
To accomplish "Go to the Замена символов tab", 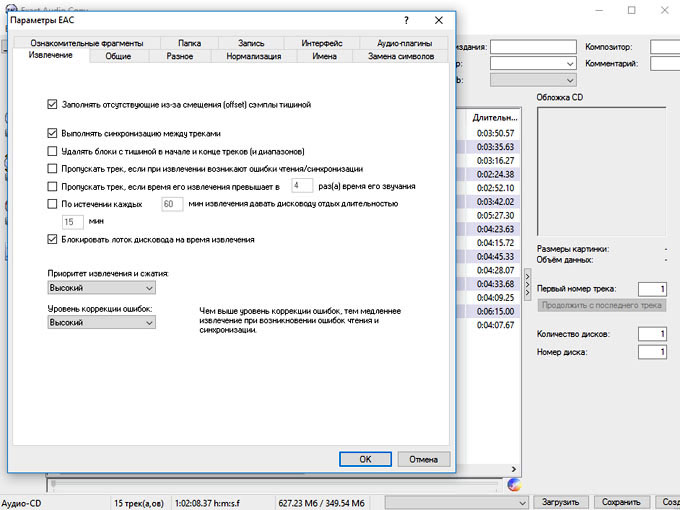I will tap(401, 57).
